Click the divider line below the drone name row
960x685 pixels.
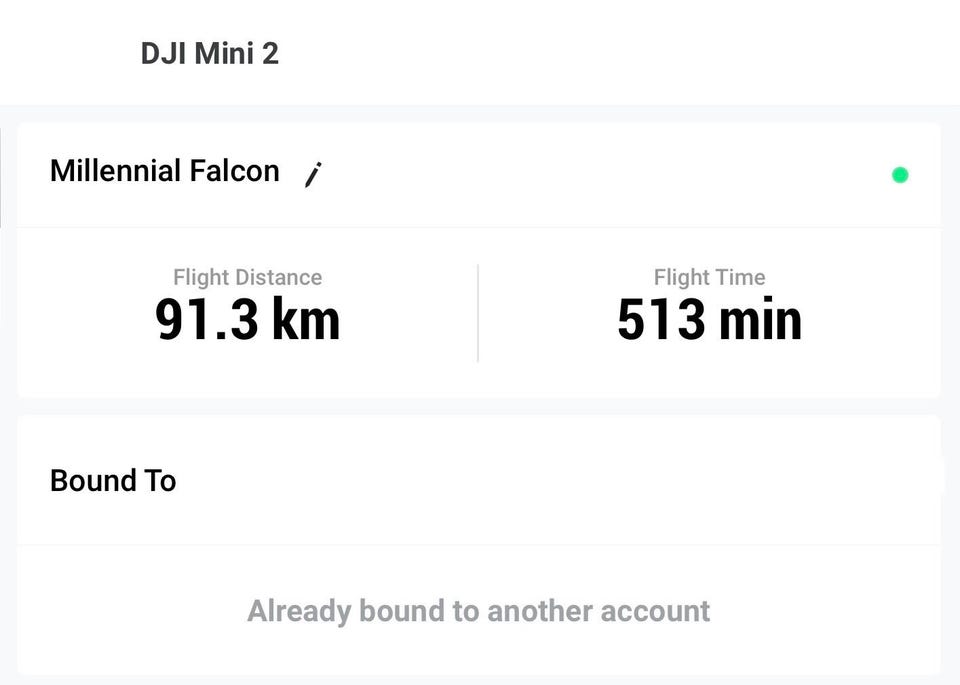479,228
